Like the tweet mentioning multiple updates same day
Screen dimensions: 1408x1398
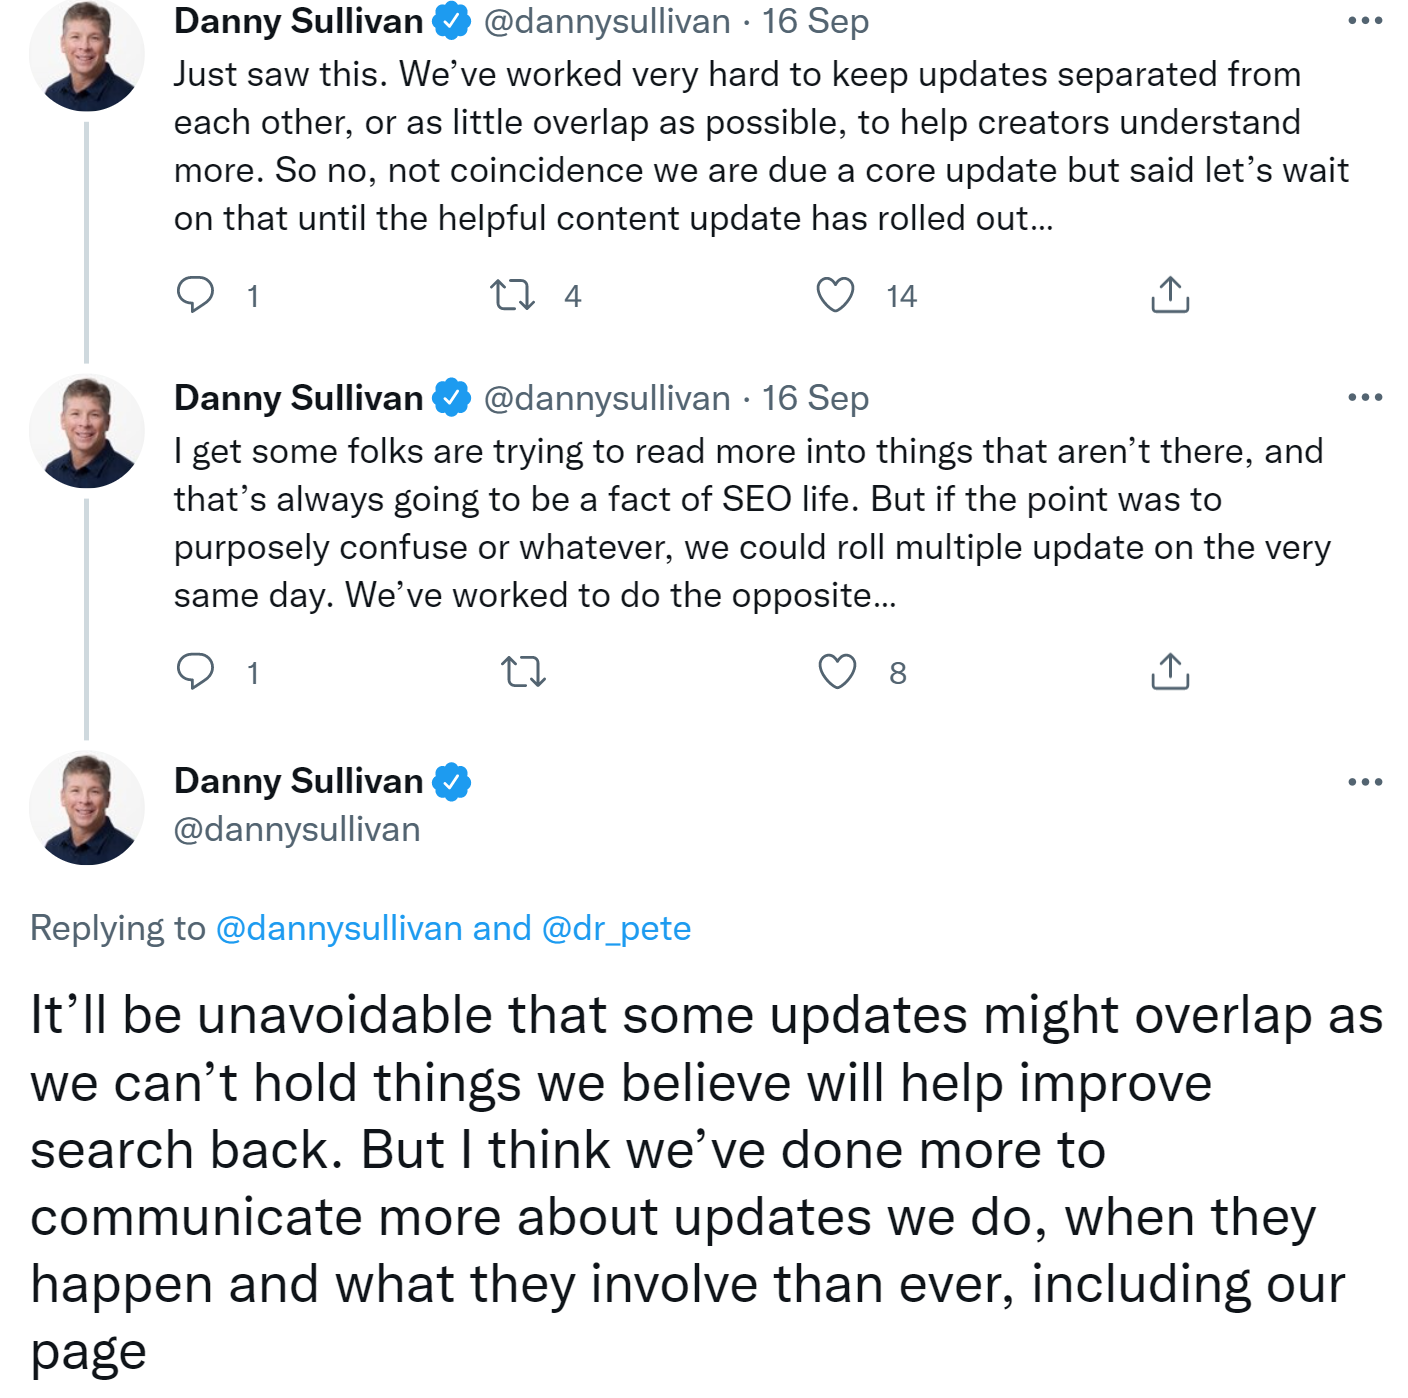click(836, 670)
